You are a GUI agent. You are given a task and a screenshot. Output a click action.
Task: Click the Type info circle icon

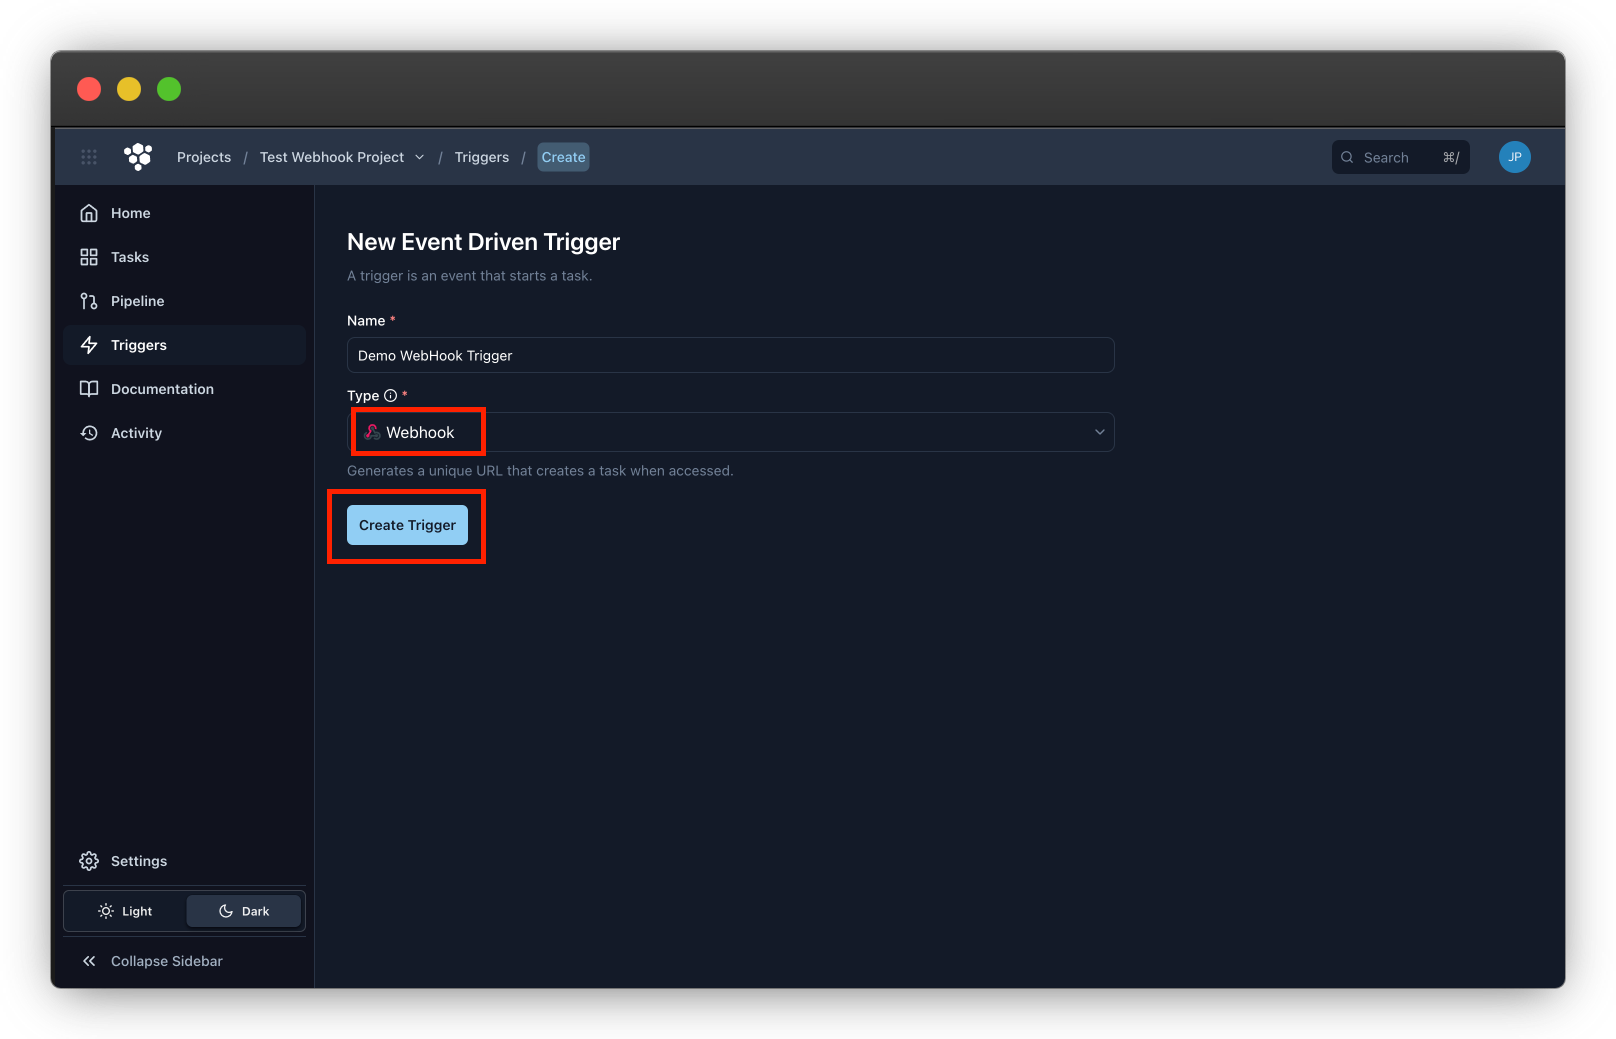pyautogui.click(x=391, y=396)
